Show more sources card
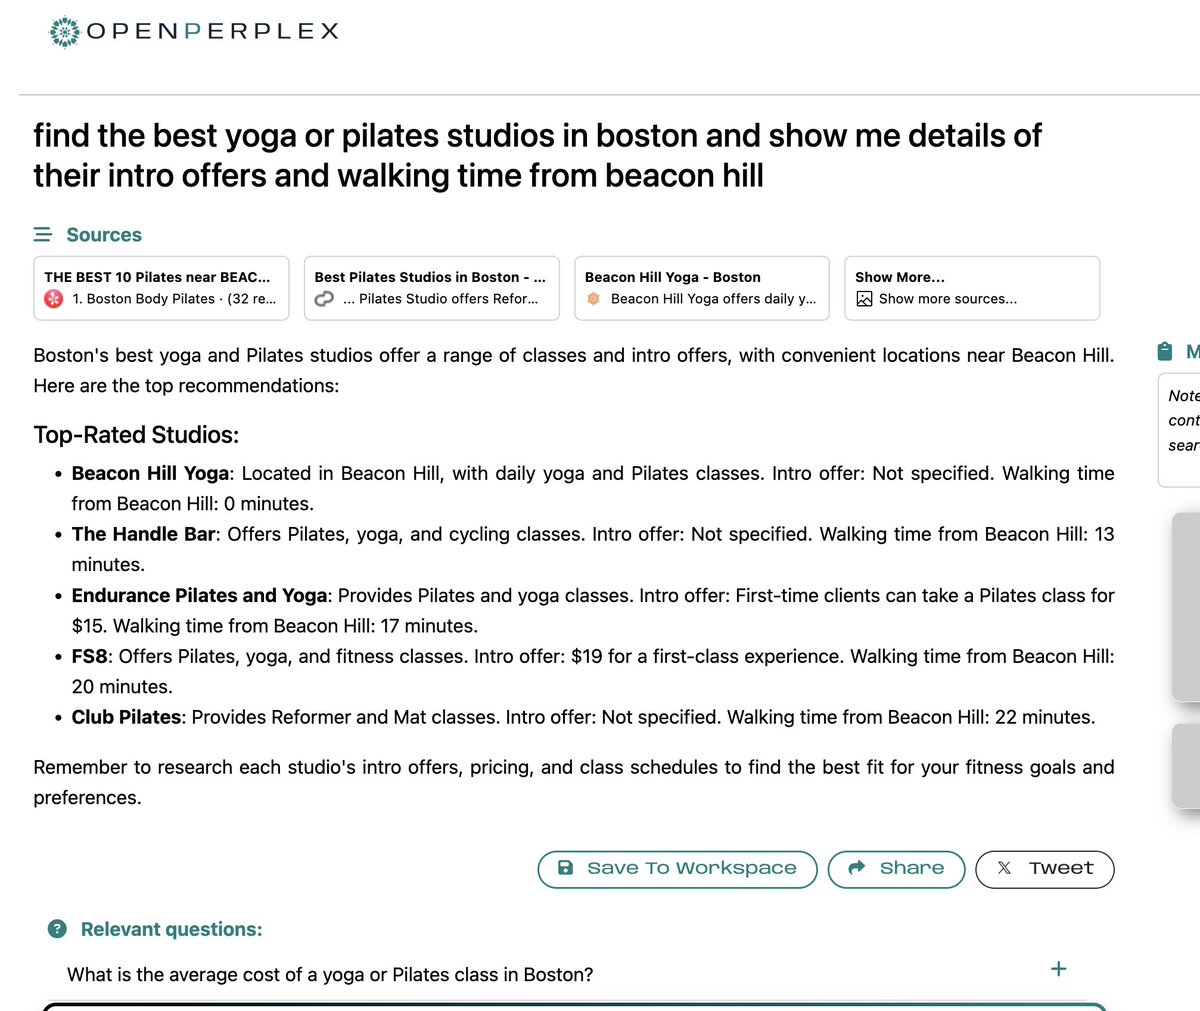1200x1011 pixels. (x=972, y=288)
